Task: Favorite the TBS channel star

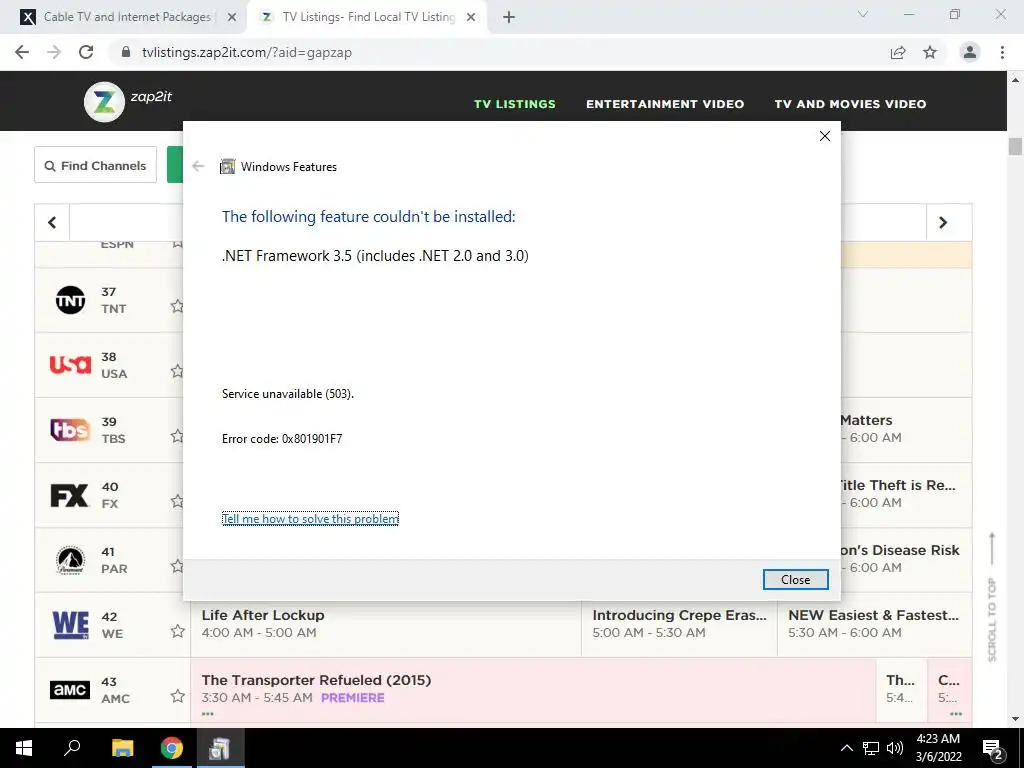Action: click(177, 436)
